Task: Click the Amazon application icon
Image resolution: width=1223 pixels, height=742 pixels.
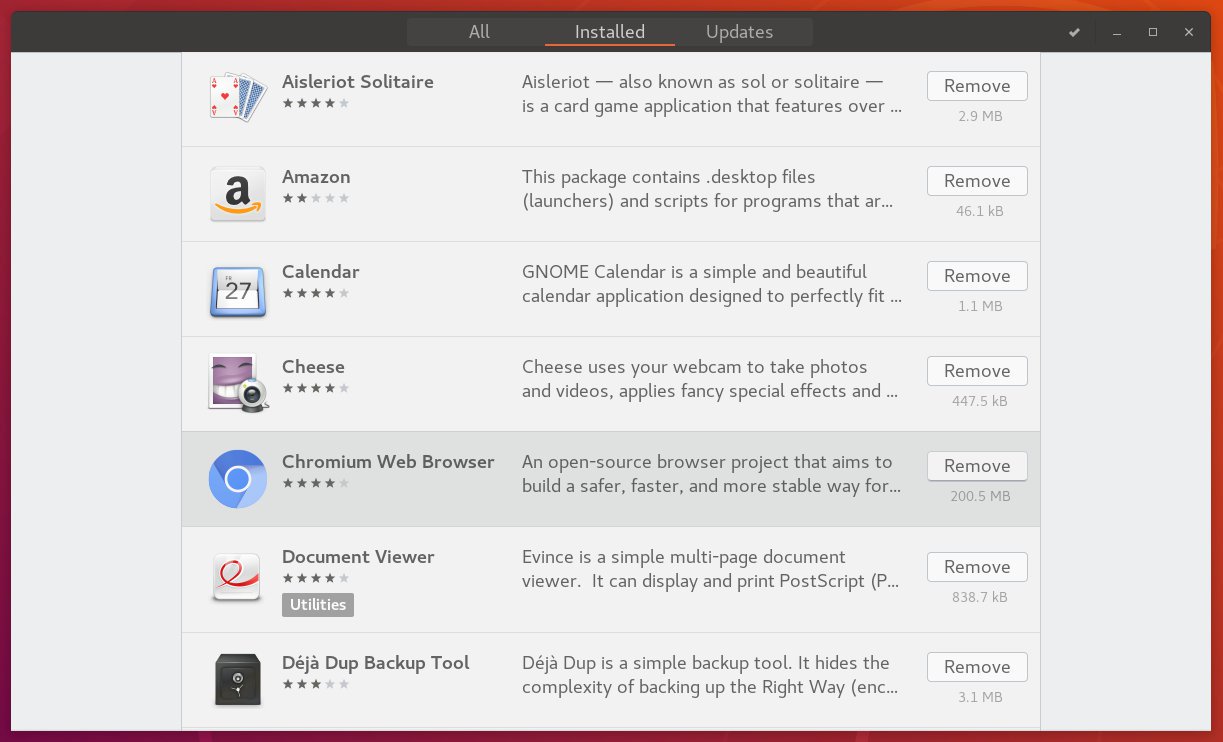Action: pyautogui.click(x=237, y=194)
